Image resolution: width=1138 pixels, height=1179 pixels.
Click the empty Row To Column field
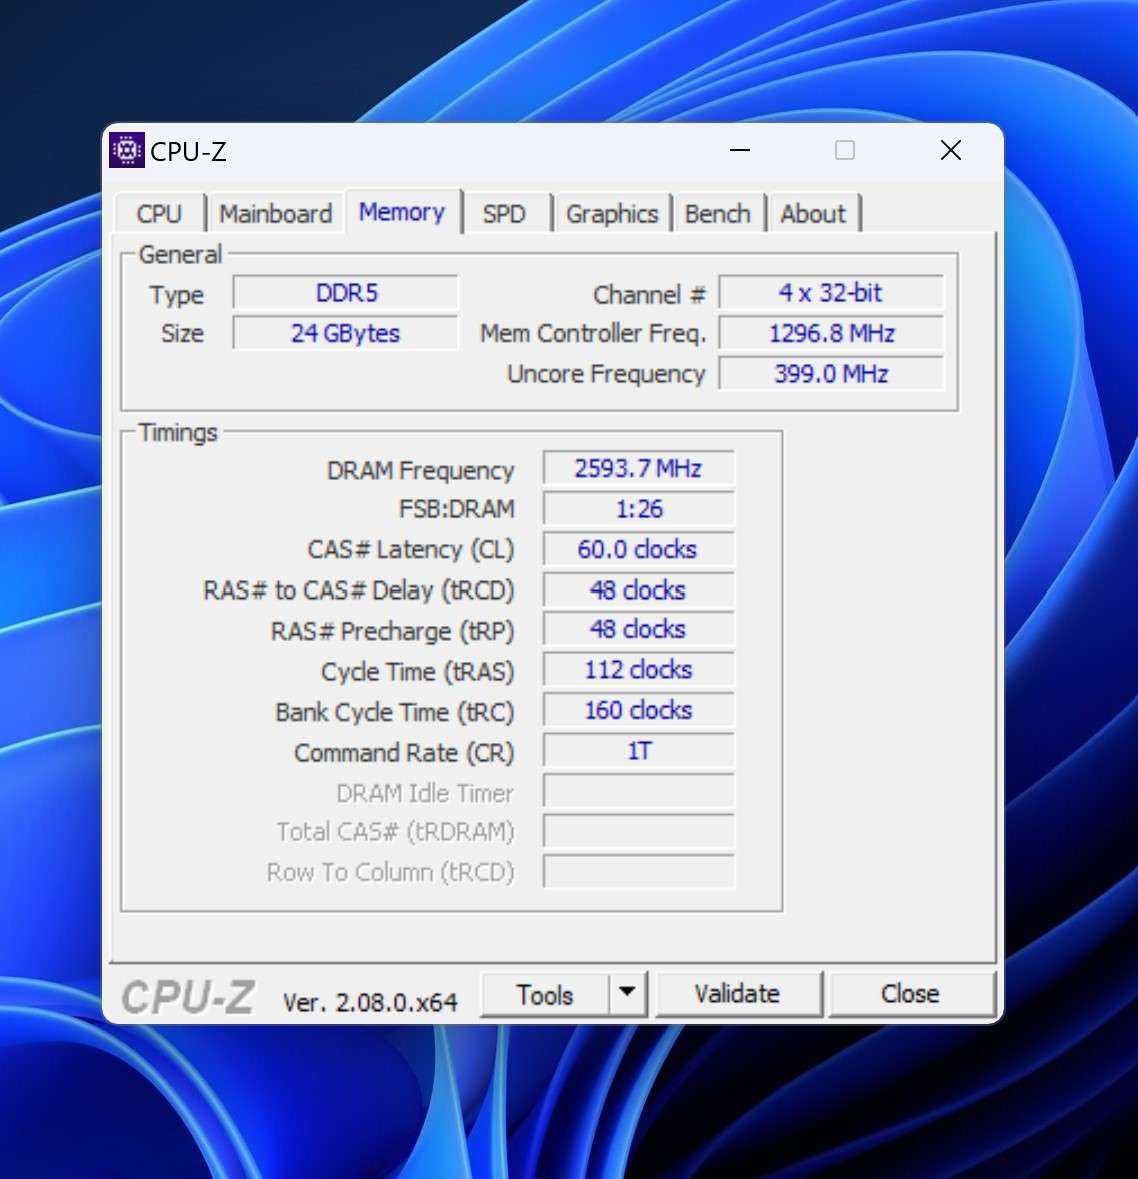[x=639, y=872]
